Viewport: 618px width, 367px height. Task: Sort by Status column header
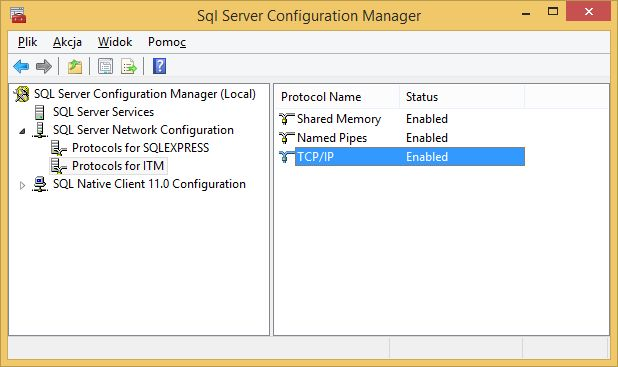(x=462, y=97)
